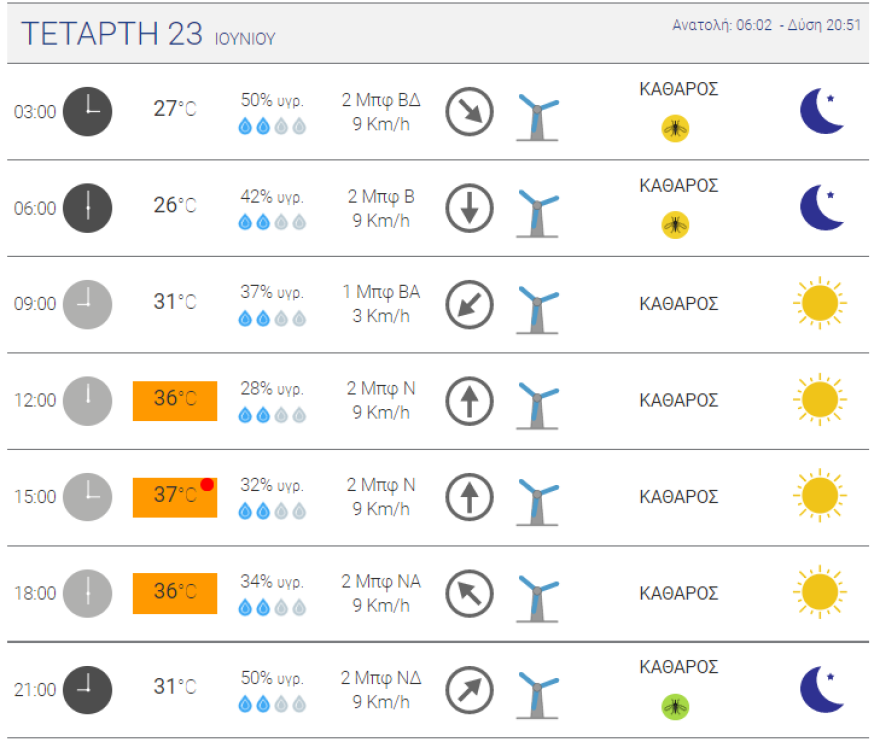The height and width of the screenshot is (742, 880).
Task: Click the 31°C temperature at 21:00
Action: pyautogui.click(x=174, y=687)
